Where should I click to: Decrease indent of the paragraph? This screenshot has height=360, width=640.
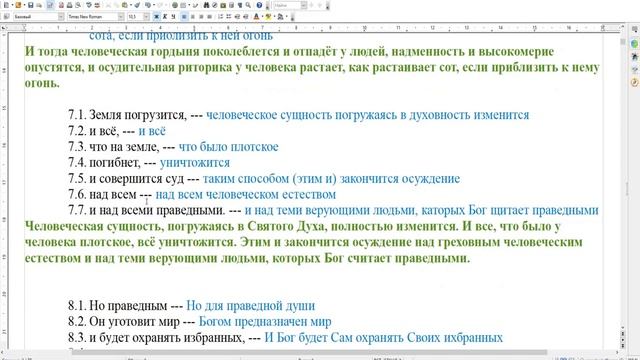237,16
